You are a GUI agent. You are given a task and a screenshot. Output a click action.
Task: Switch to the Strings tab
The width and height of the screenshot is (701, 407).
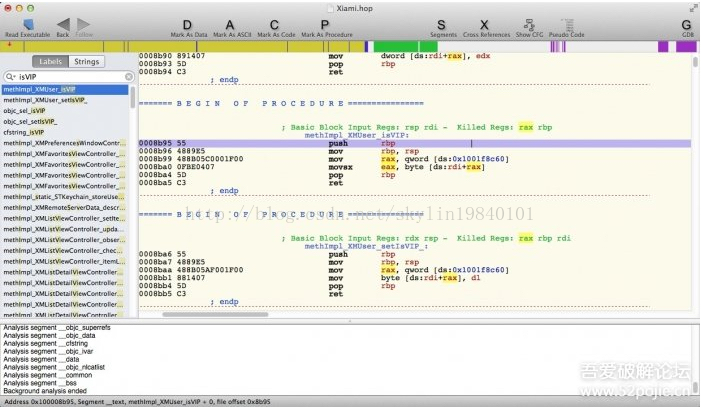[86, 62]
